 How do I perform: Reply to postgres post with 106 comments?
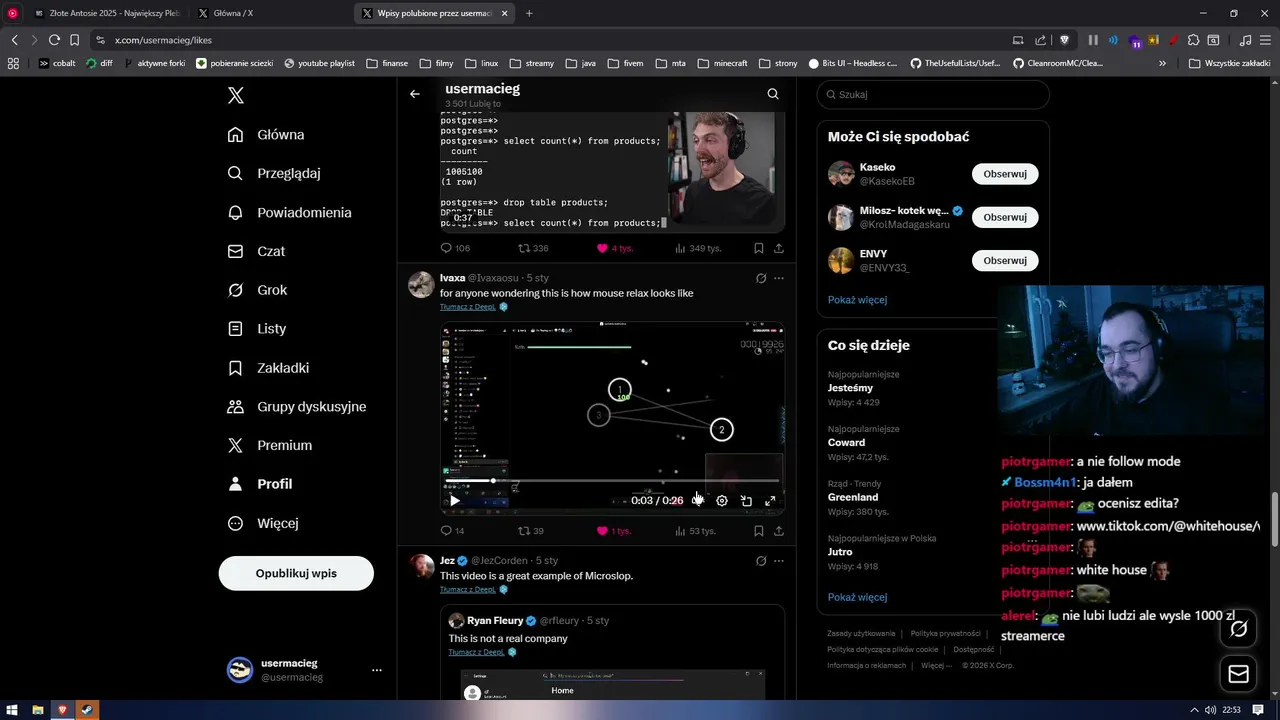[x=455, y=248]
